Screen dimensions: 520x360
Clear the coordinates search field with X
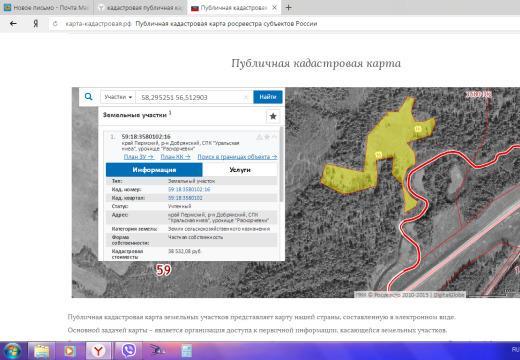tap(246, 97)
